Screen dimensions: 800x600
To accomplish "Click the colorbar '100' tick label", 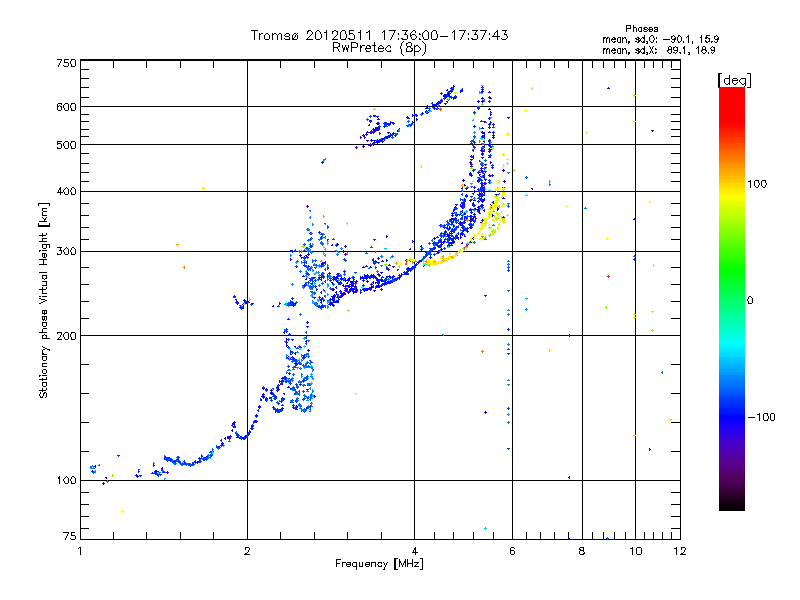I will pos(757,184).
